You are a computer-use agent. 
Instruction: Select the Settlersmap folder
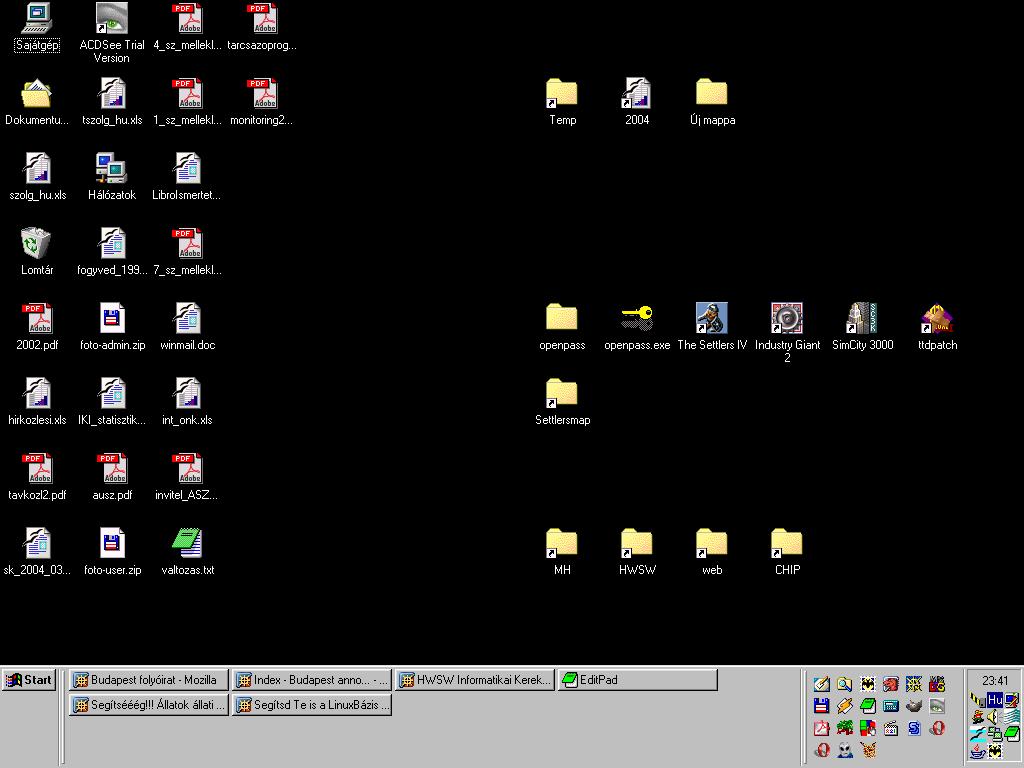562,394
